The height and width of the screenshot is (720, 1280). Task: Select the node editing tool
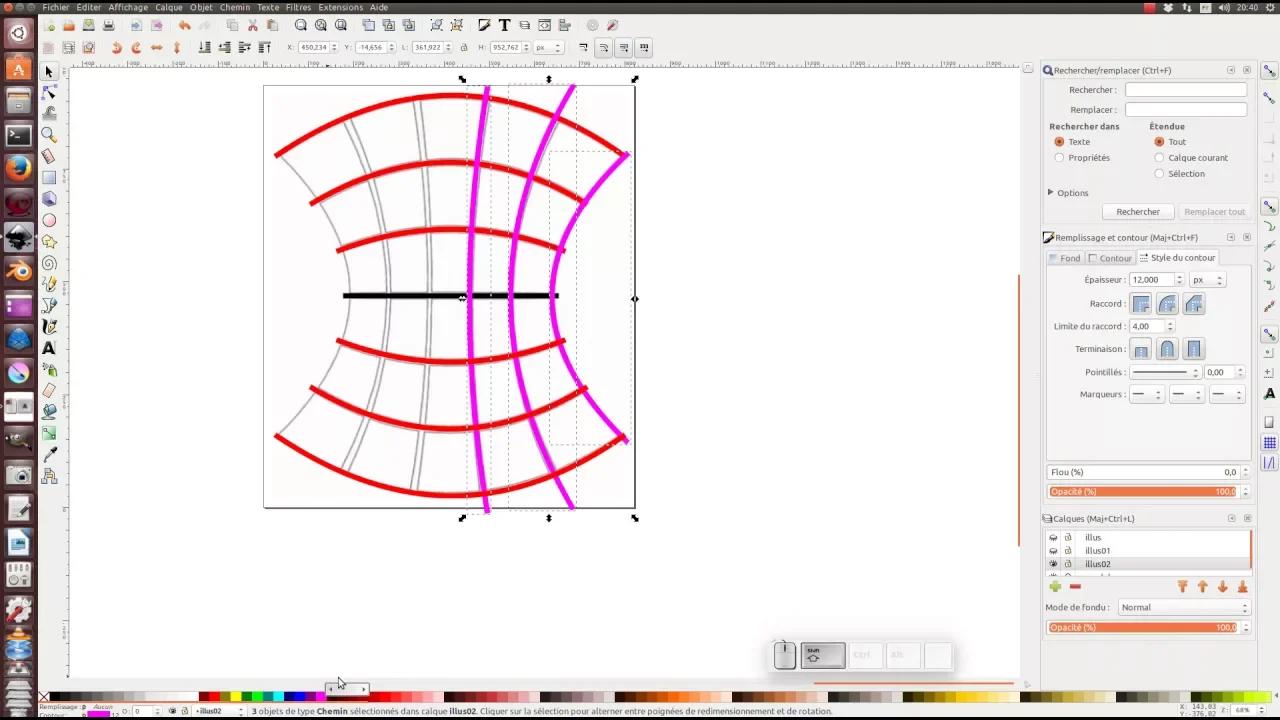[49, 92]
